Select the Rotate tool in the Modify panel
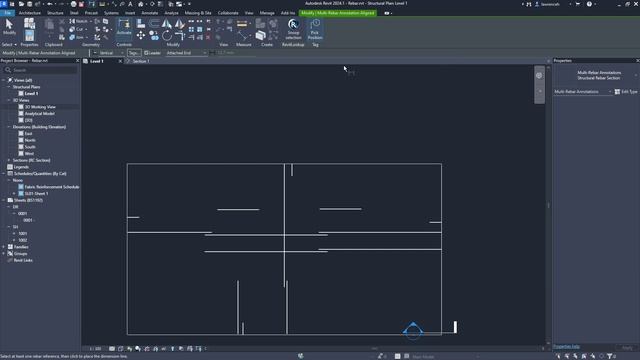 [167, 36]
